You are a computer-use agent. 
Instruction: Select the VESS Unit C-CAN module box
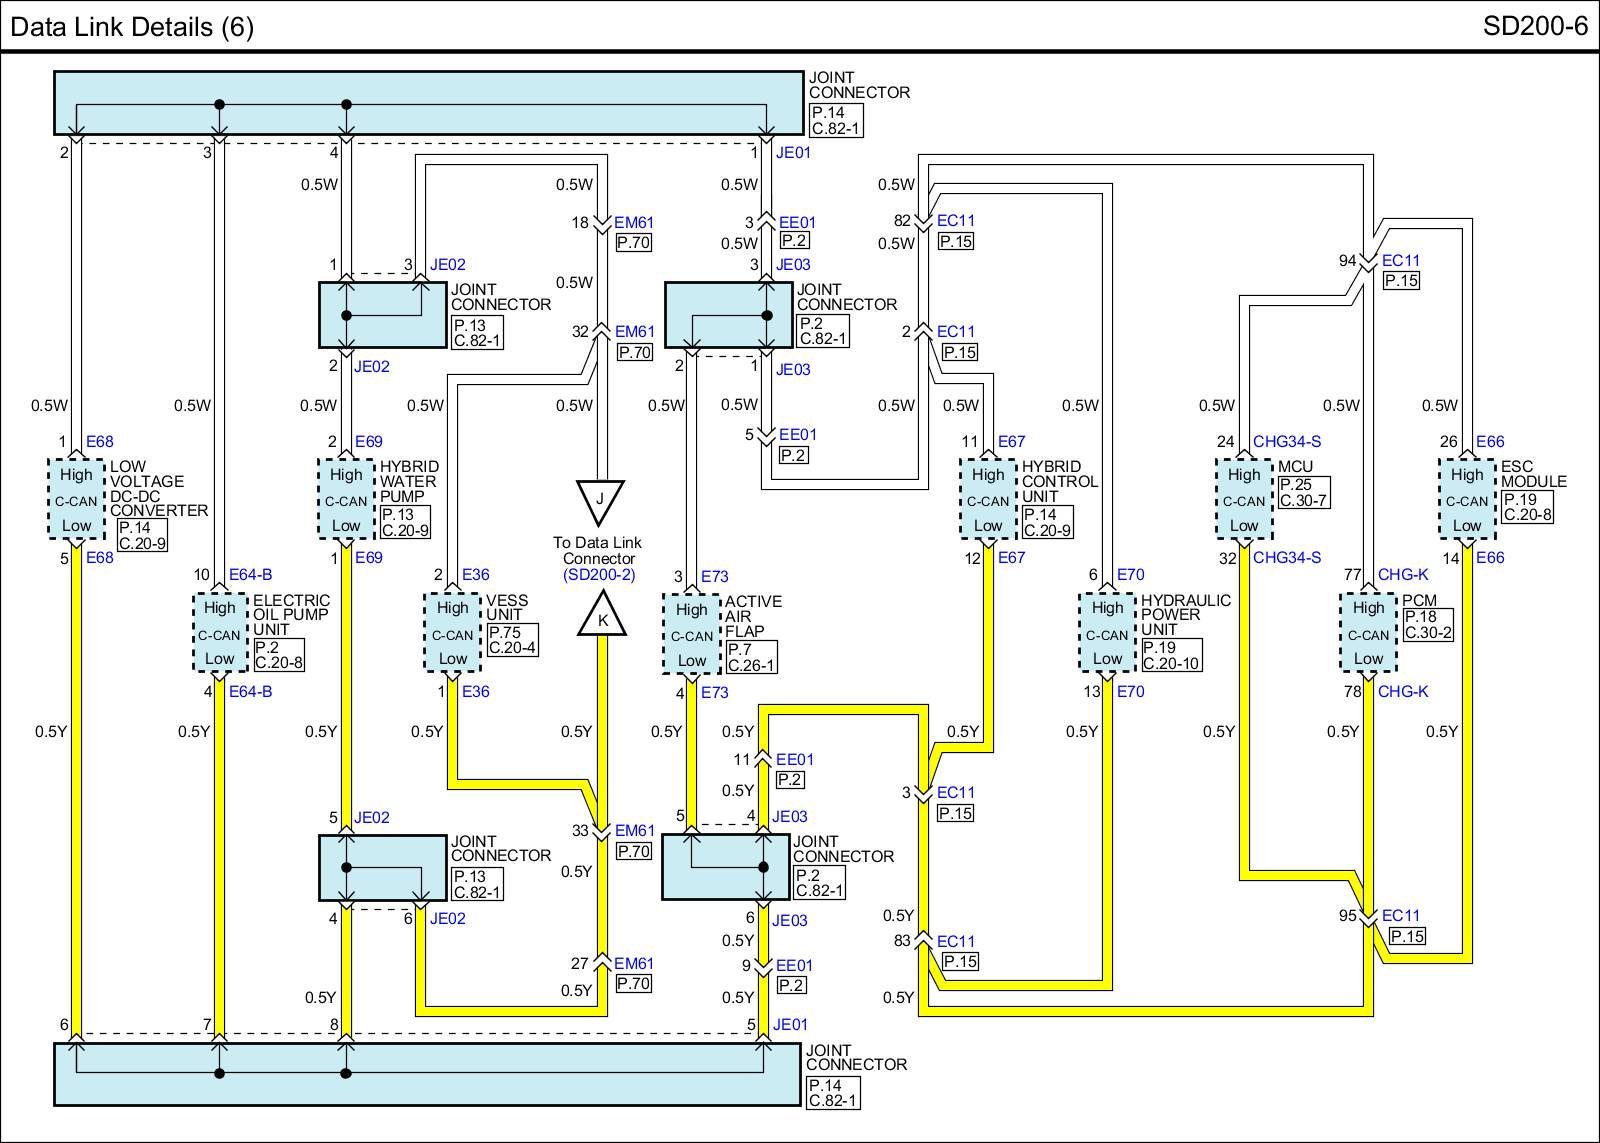point(452,634)
